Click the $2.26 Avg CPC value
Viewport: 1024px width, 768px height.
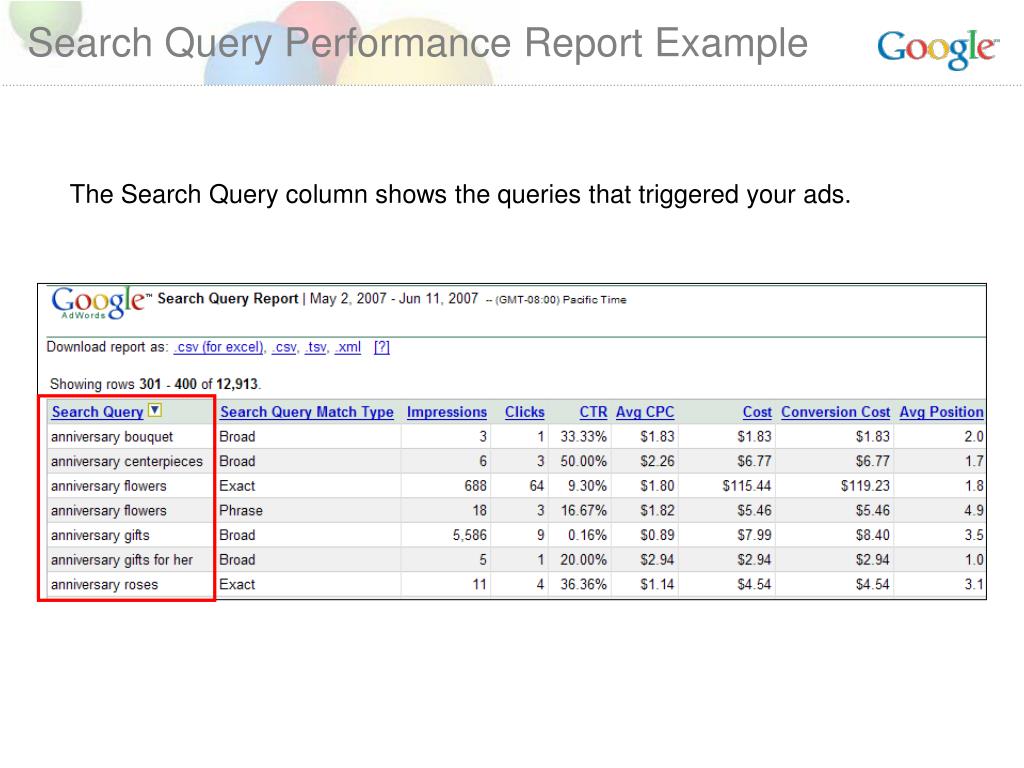(657, 462)
